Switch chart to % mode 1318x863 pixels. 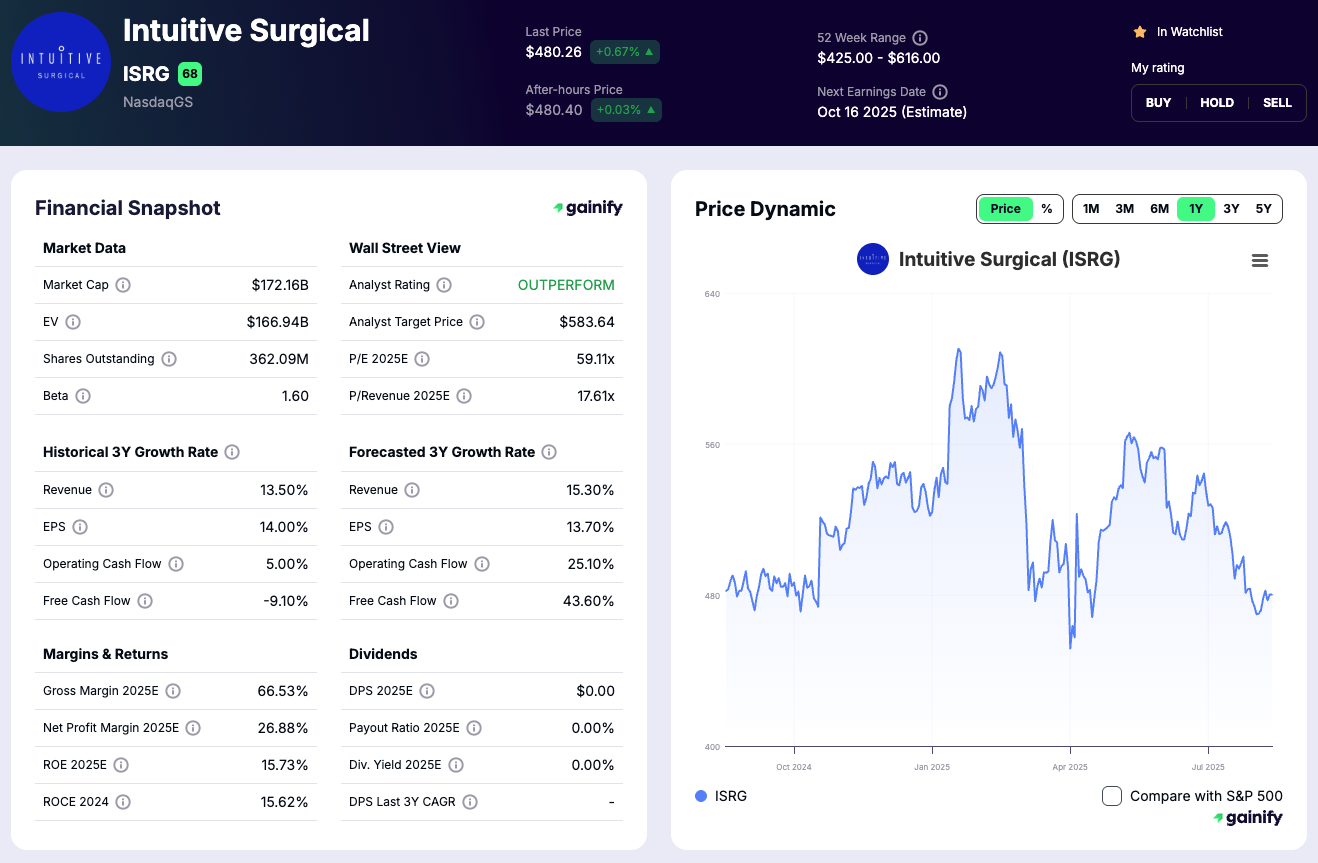[x=1047, y=209]
